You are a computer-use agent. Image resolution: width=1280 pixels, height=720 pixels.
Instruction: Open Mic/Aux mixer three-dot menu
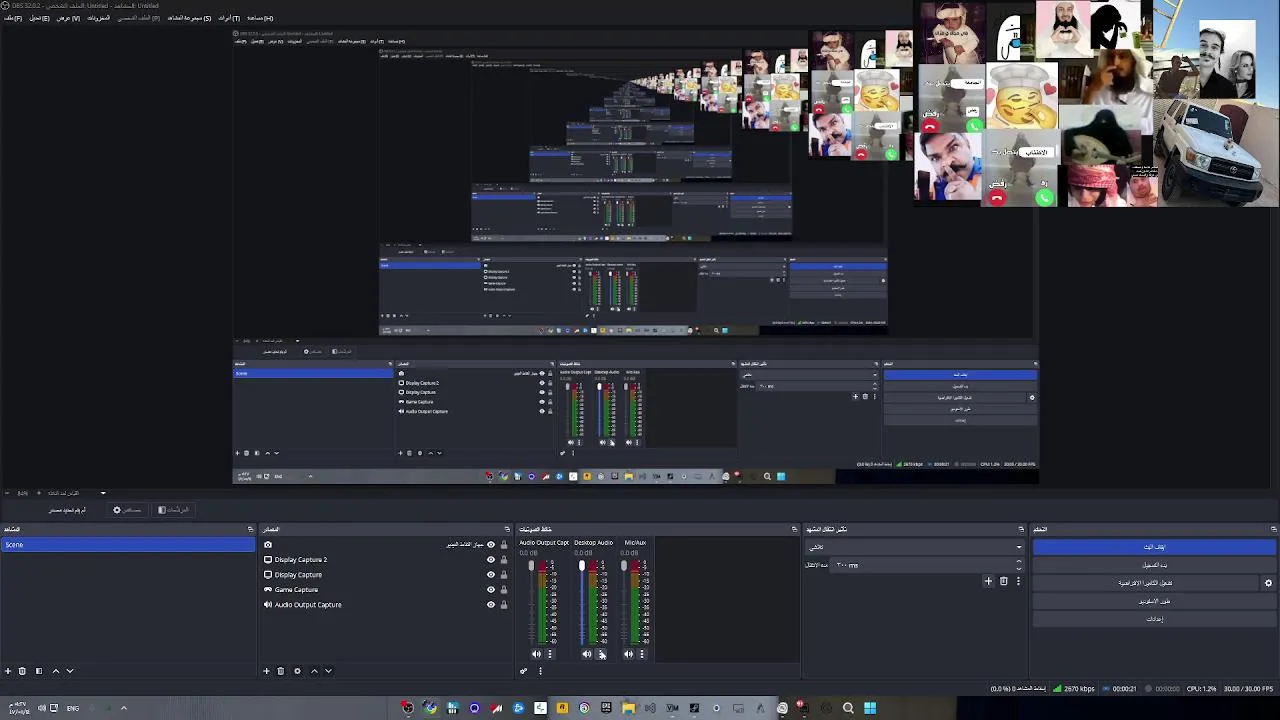click(x=641, y=654)
